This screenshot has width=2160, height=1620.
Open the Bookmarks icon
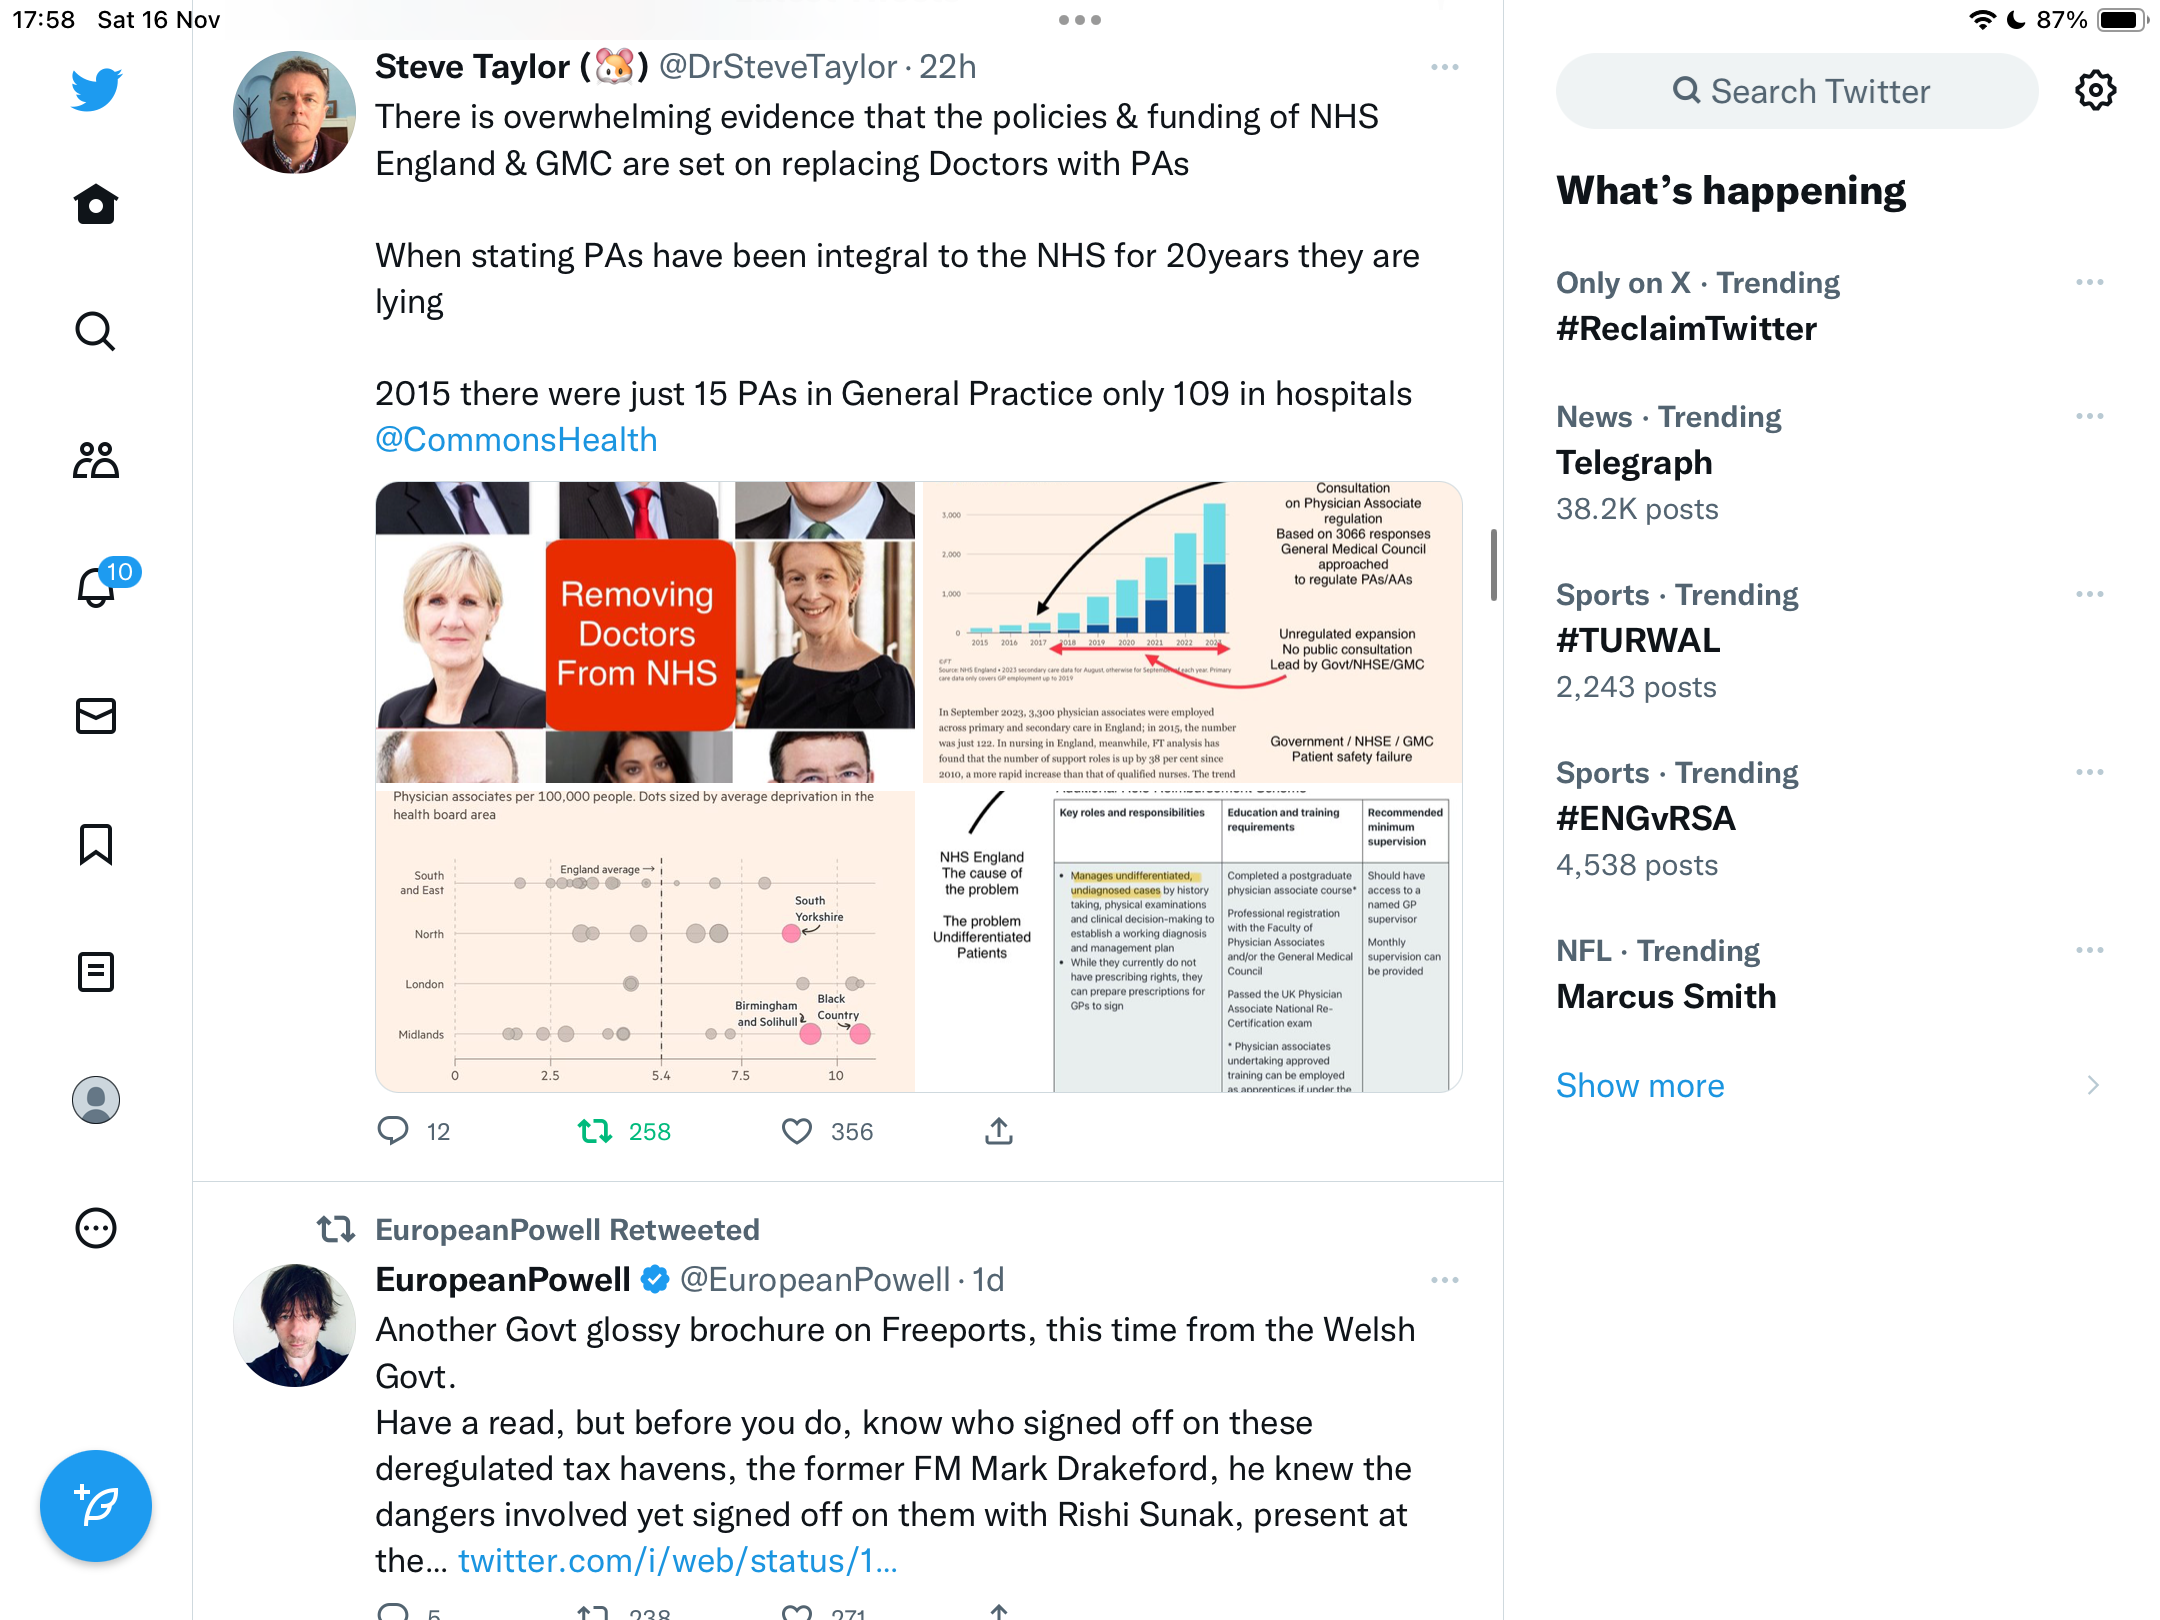[x=96, y=844]
